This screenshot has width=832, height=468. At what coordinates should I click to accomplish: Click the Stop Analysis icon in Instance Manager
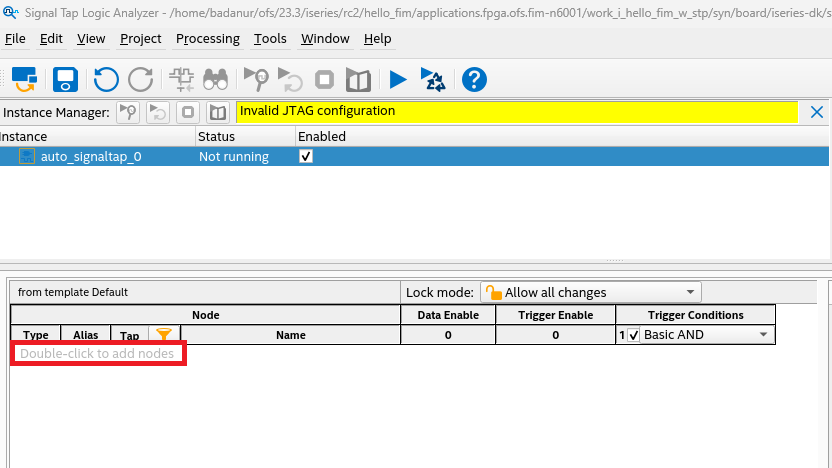188,112
